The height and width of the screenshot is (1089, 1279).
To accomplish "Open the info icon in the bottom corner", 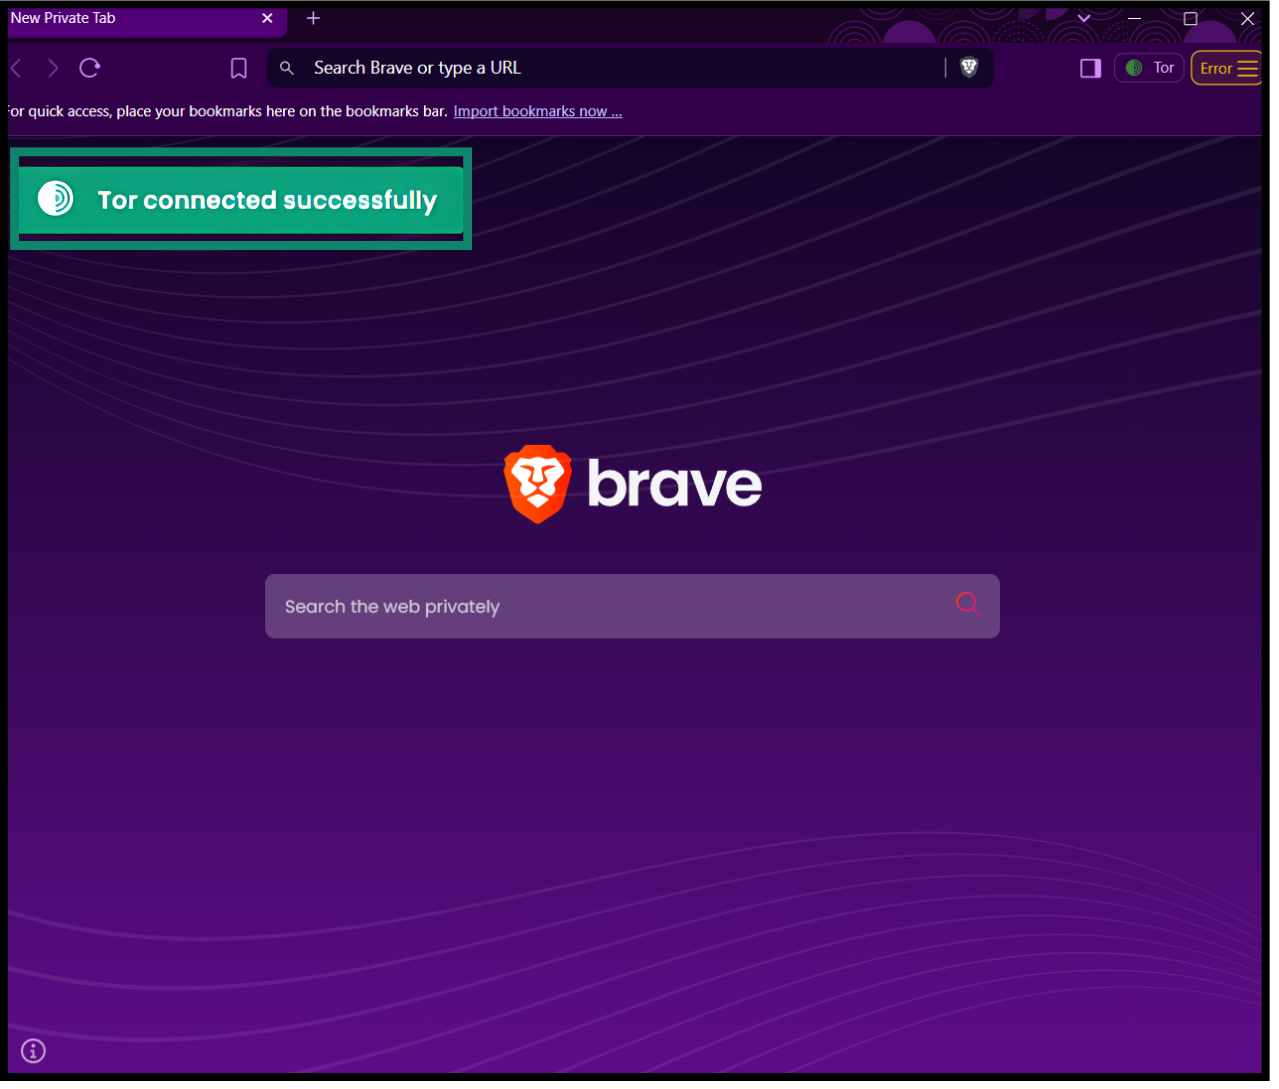I will click(x=33, y=1051).
